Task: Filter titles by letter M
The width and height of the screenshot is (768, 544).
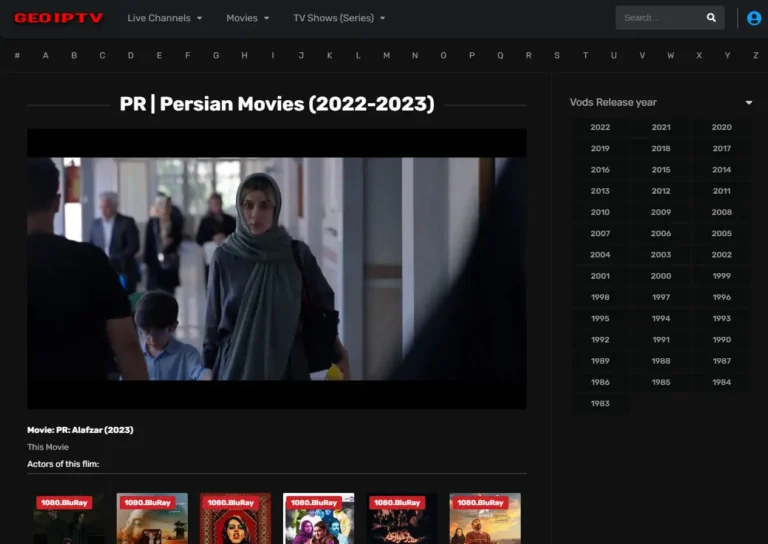Action: [x=386, y=55]
